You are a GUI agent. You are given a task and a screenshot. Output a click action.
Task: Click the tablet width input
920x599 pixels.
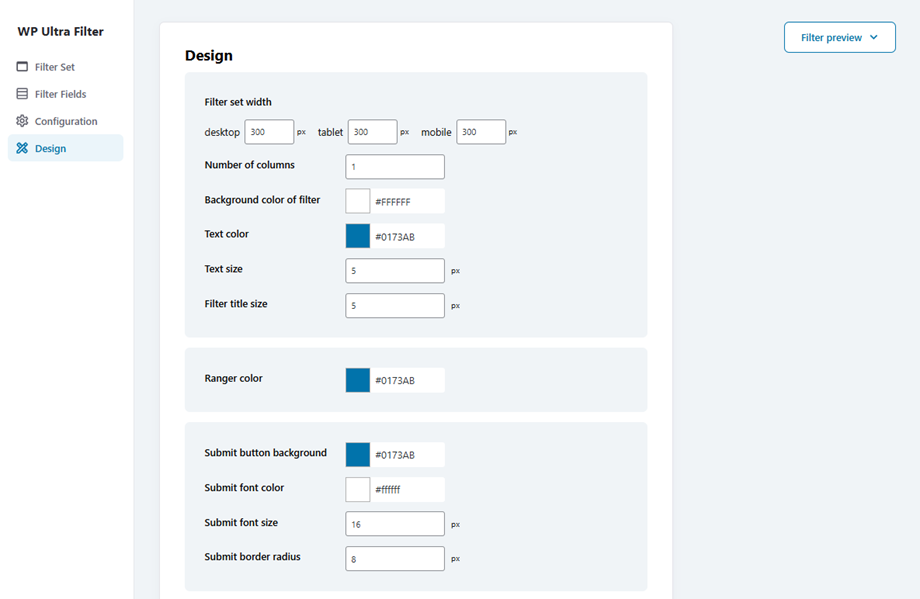pyautogui.click(x=372, y=132)
